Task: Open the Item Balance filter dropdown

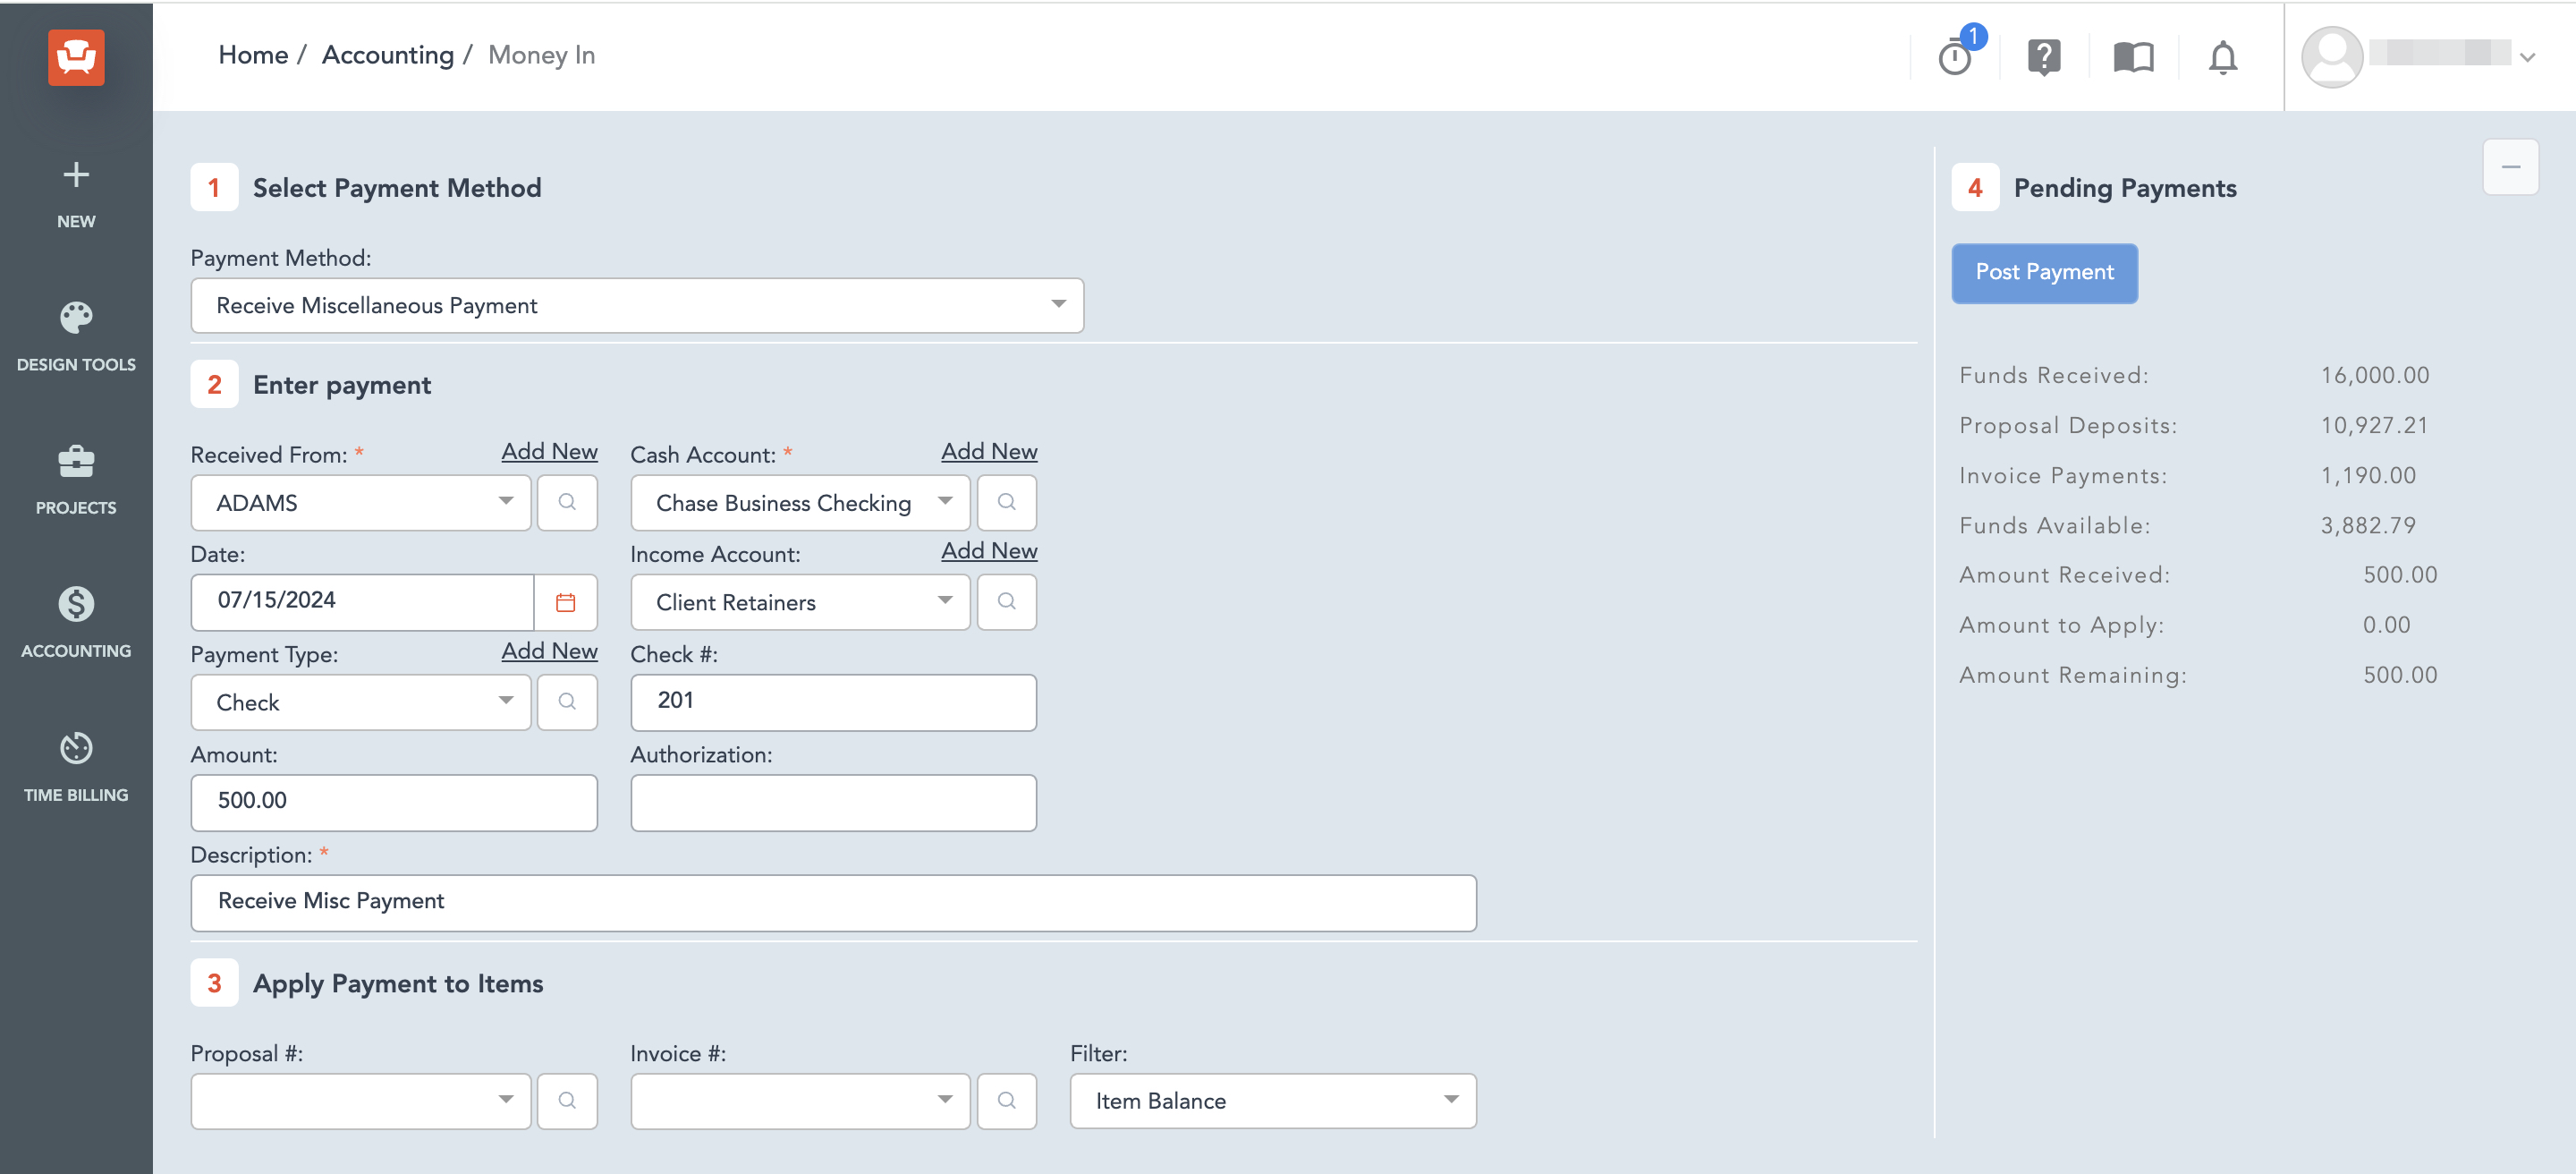Action: click(x=1272, y=1100)
